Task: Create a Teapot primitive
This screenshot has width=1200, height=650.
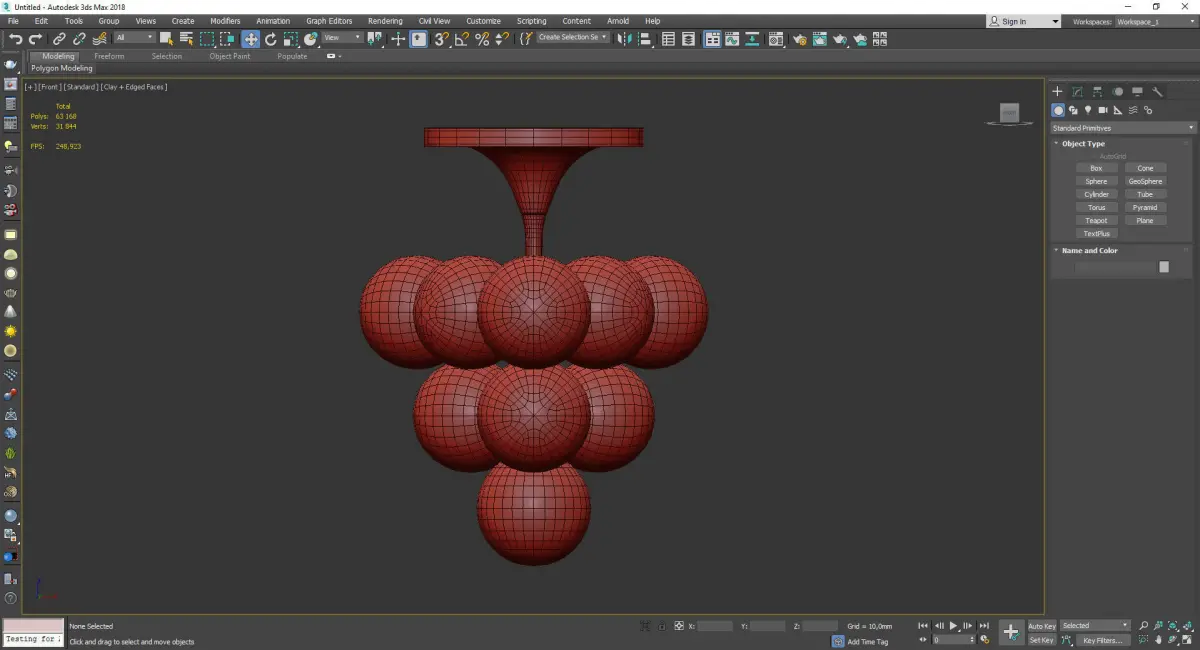Action: point(1096,221)
